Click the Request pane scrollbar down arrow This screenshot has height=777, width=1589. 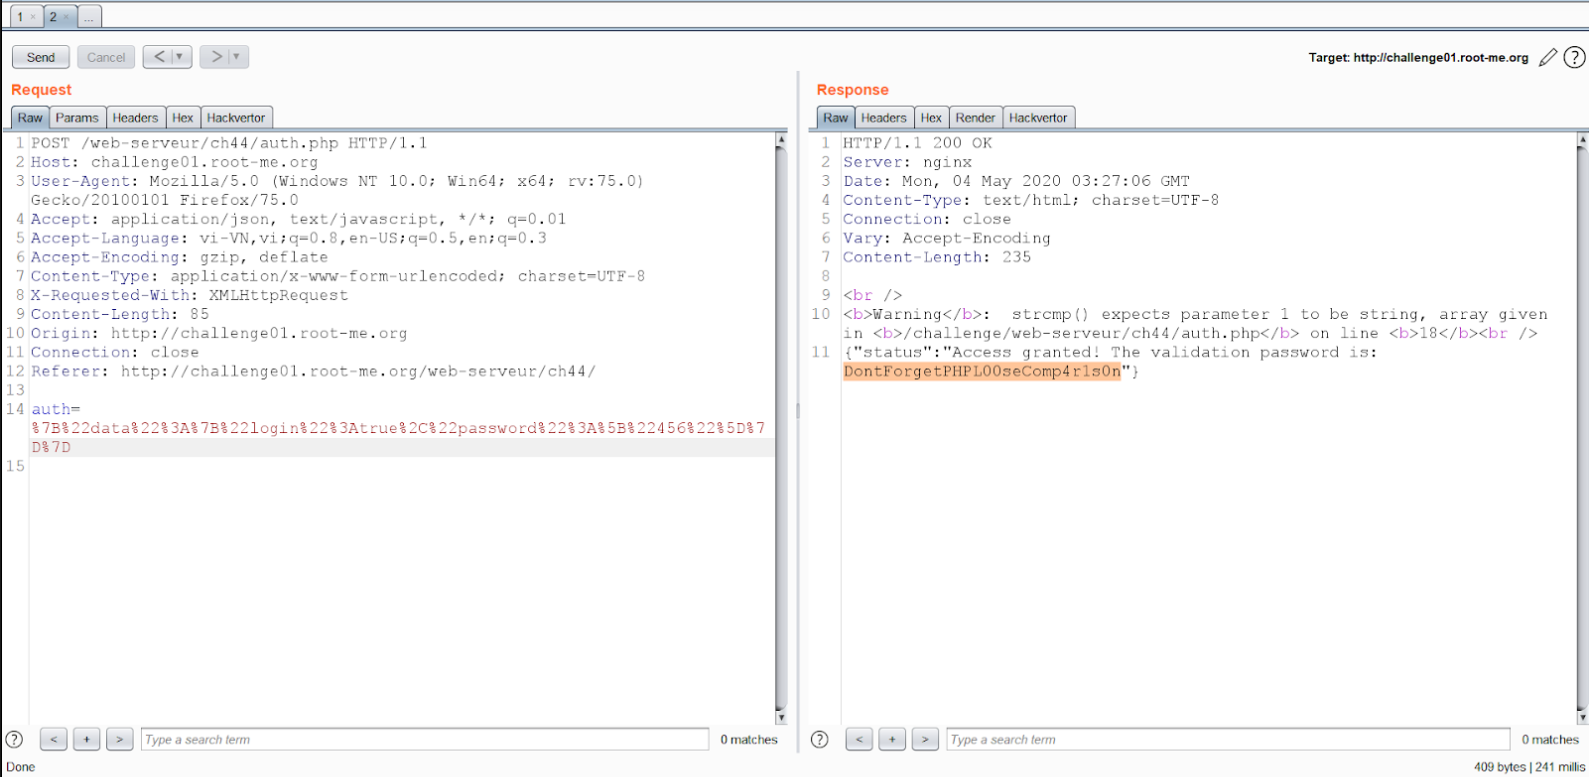pos(781,716)
